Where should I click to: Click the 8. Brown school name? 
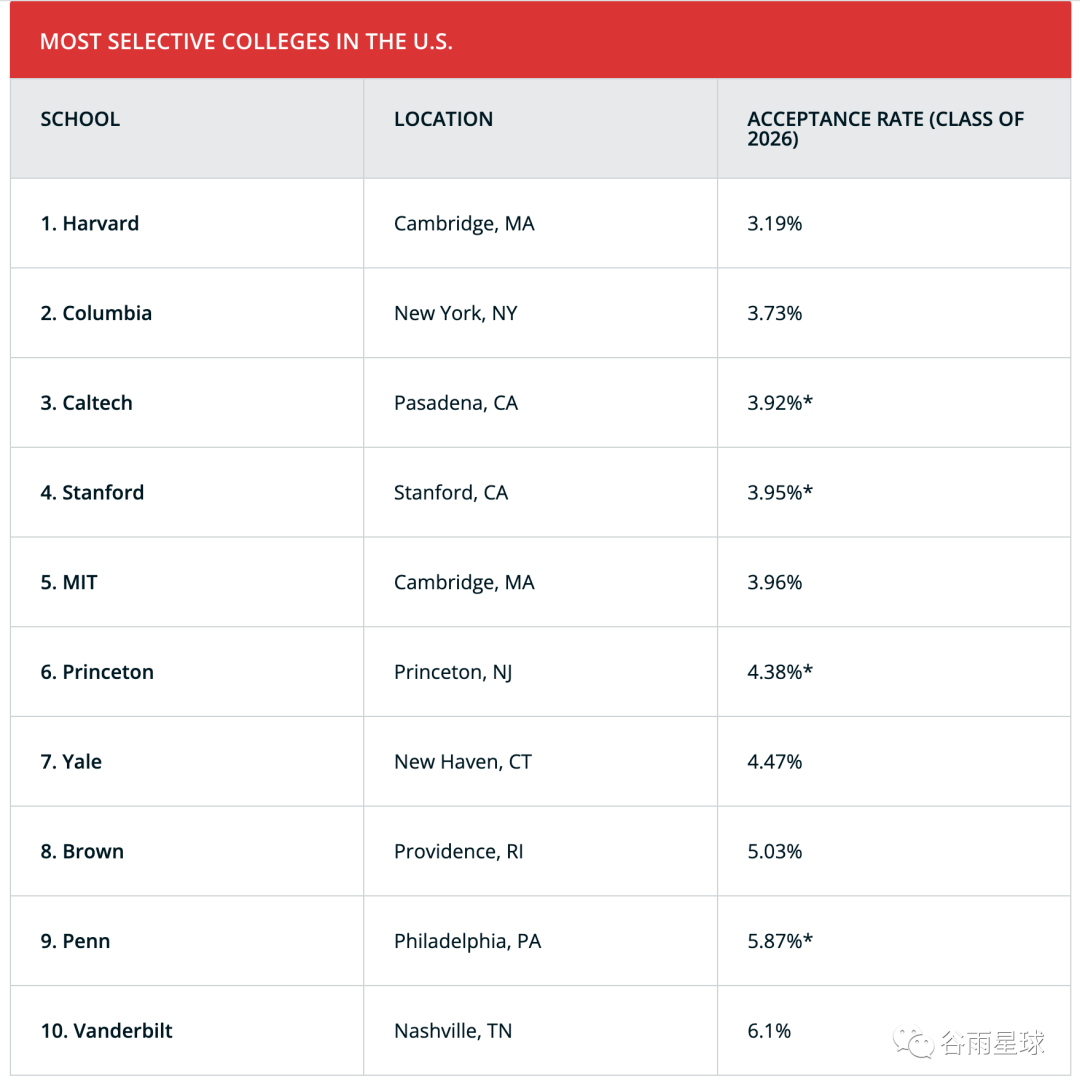coord(82,851)
